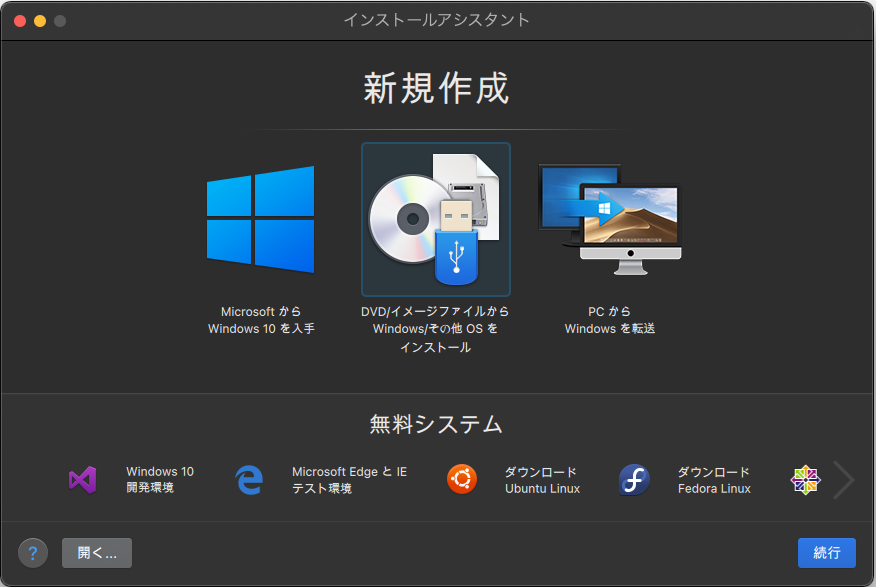Click the Fedora logo icon
The width and height of the screenshot is (876, 587).
pos(634,480)
